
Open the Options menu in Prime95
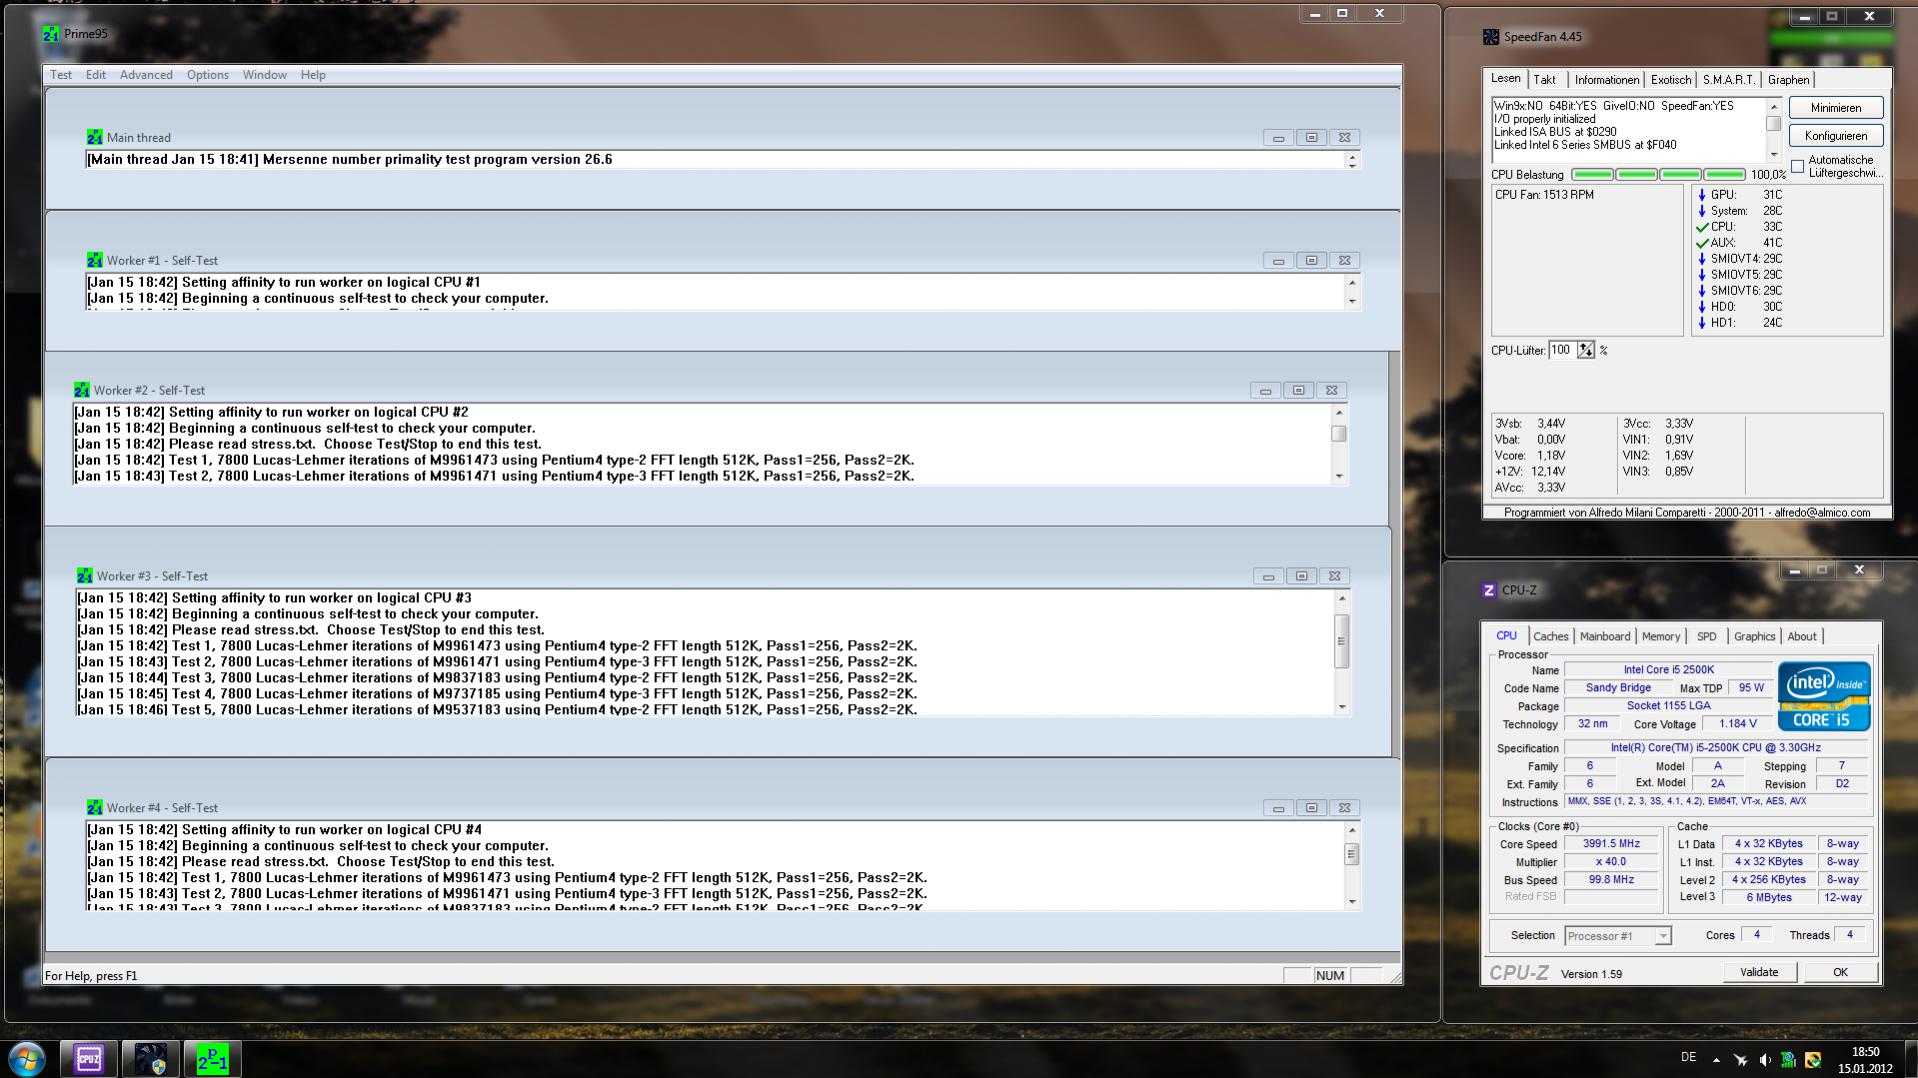click(208, 75)
